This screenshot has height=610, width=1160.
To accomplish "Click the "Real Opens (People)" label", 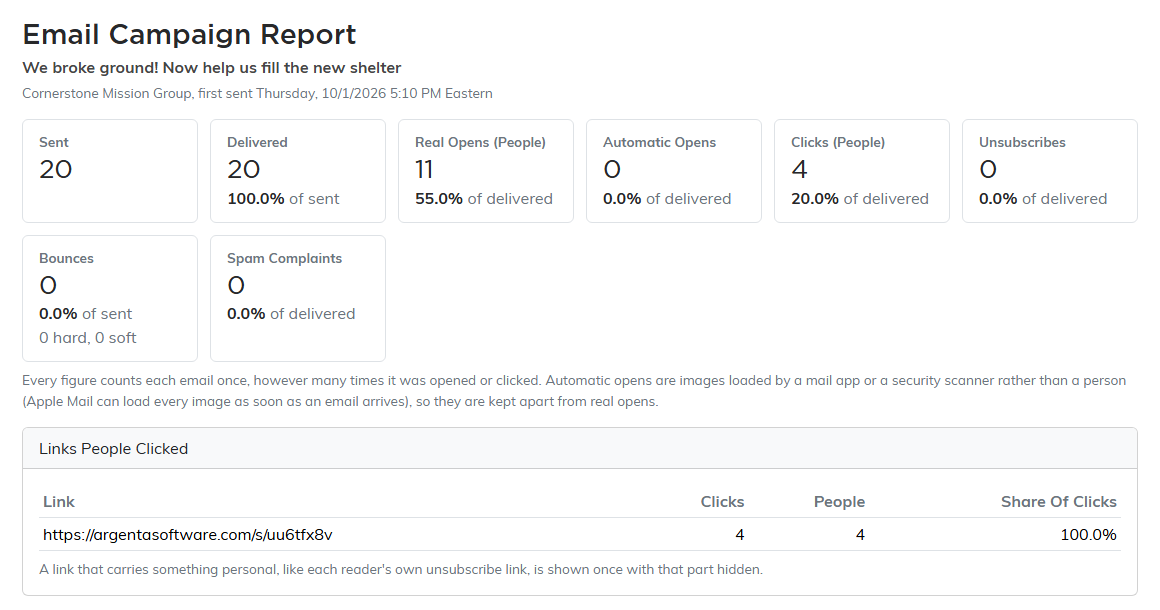I will pyautogui.click(x=480, y=143).
